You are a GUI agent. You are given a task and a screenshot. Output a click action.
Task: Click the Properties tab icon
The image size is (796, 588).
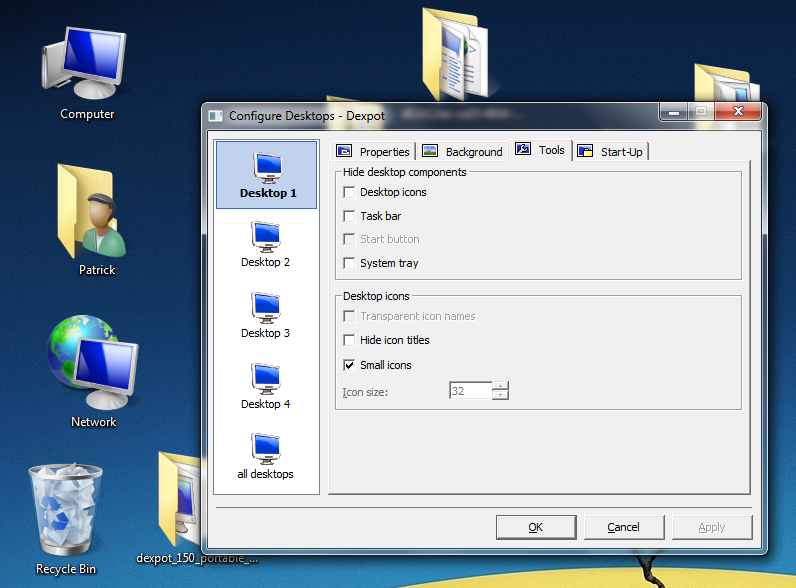(x=344, y=151)
